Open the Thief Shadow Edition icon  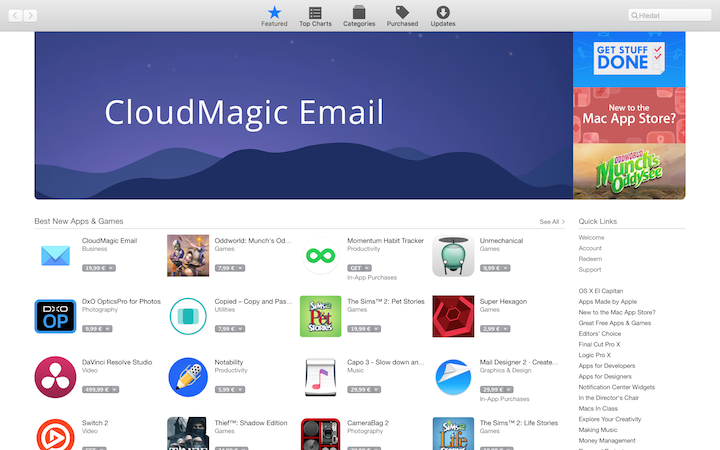click(x=188, y=433)
